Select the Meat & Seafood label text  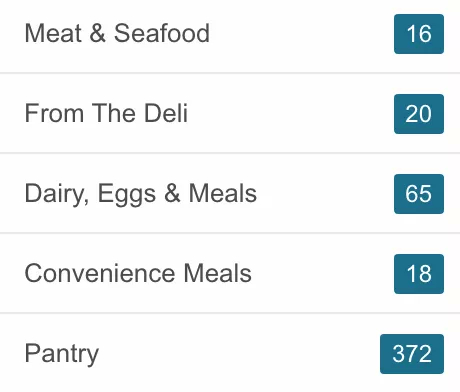coord(117,33)
